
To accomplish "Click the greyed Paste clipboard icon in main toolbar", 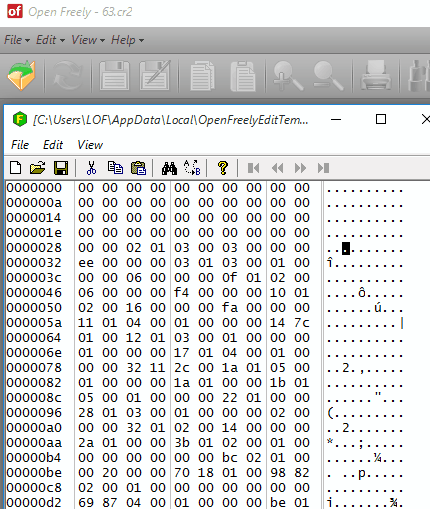I will tap(243, 76).
